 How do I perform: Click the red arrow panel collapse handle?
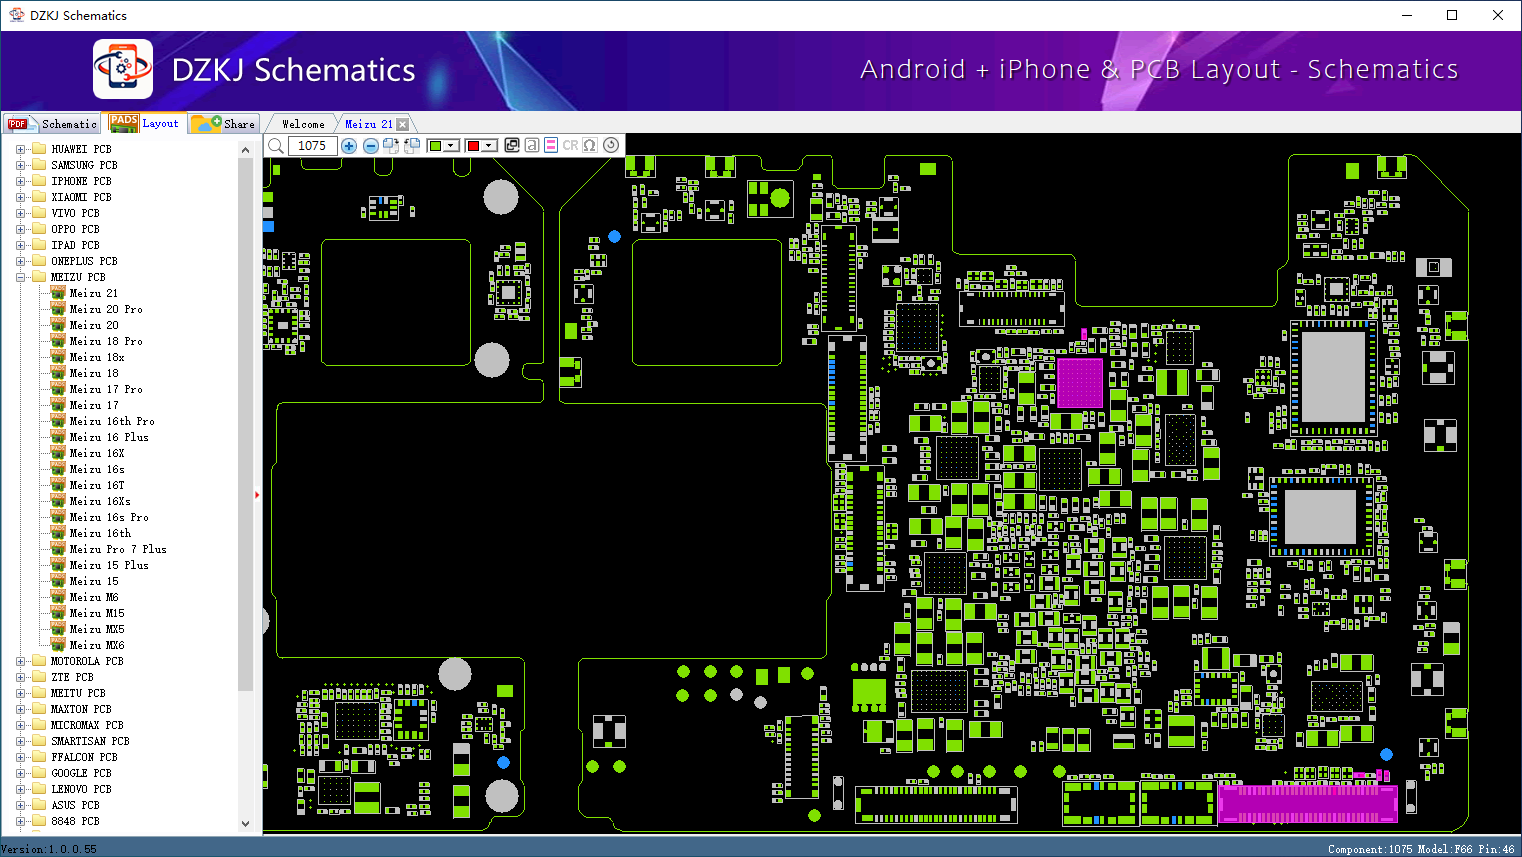click(257, 494)
